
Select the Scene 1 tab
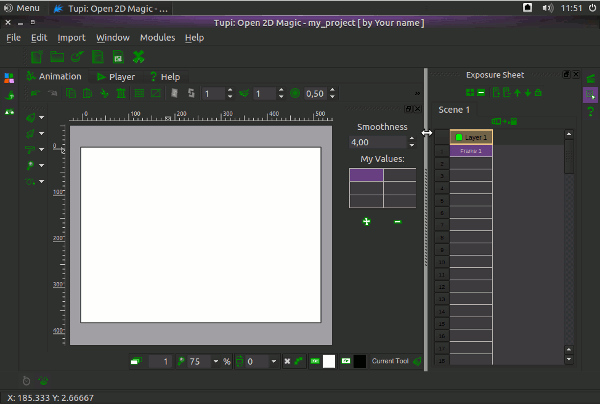click(x=454, y=109)
